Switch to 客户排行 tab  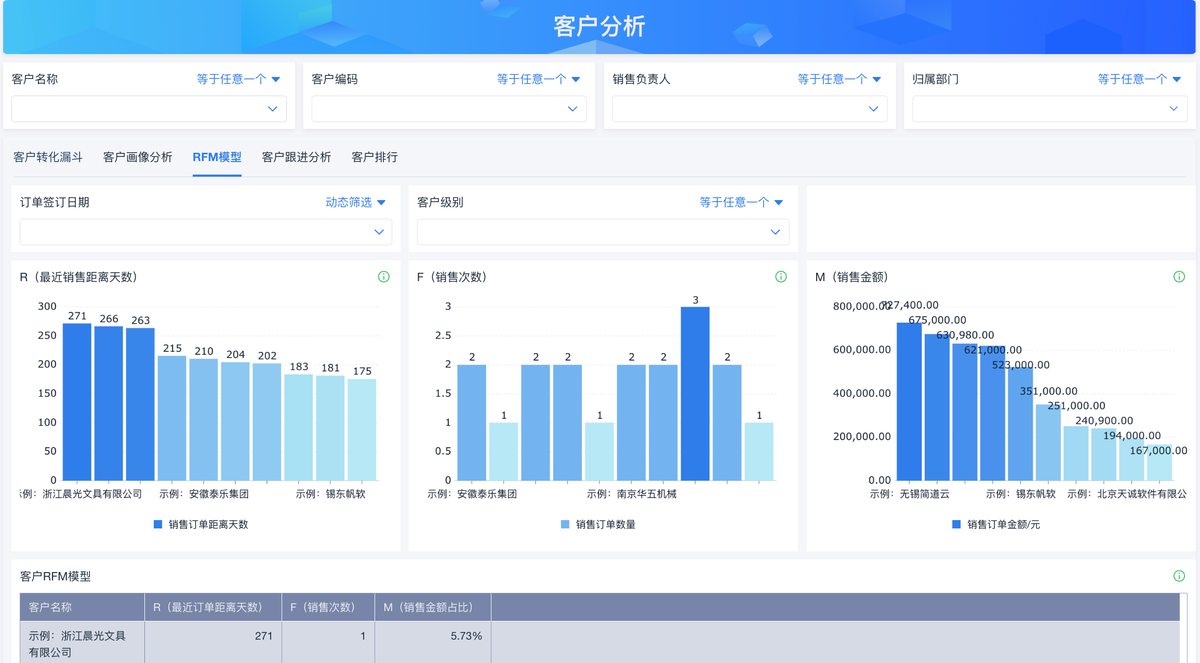tap(375, 157)
